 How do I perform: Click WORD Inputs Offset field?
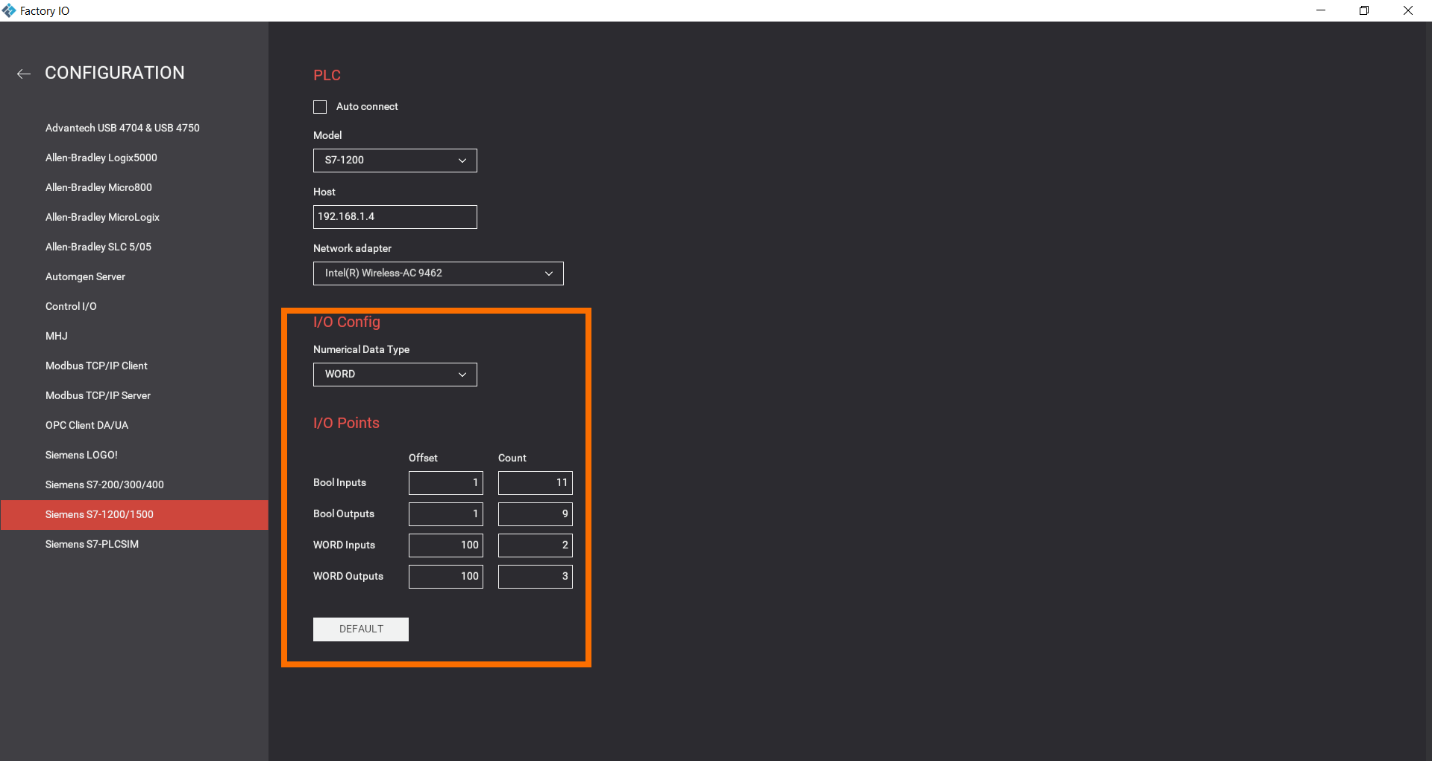click(x=446, y=545)
